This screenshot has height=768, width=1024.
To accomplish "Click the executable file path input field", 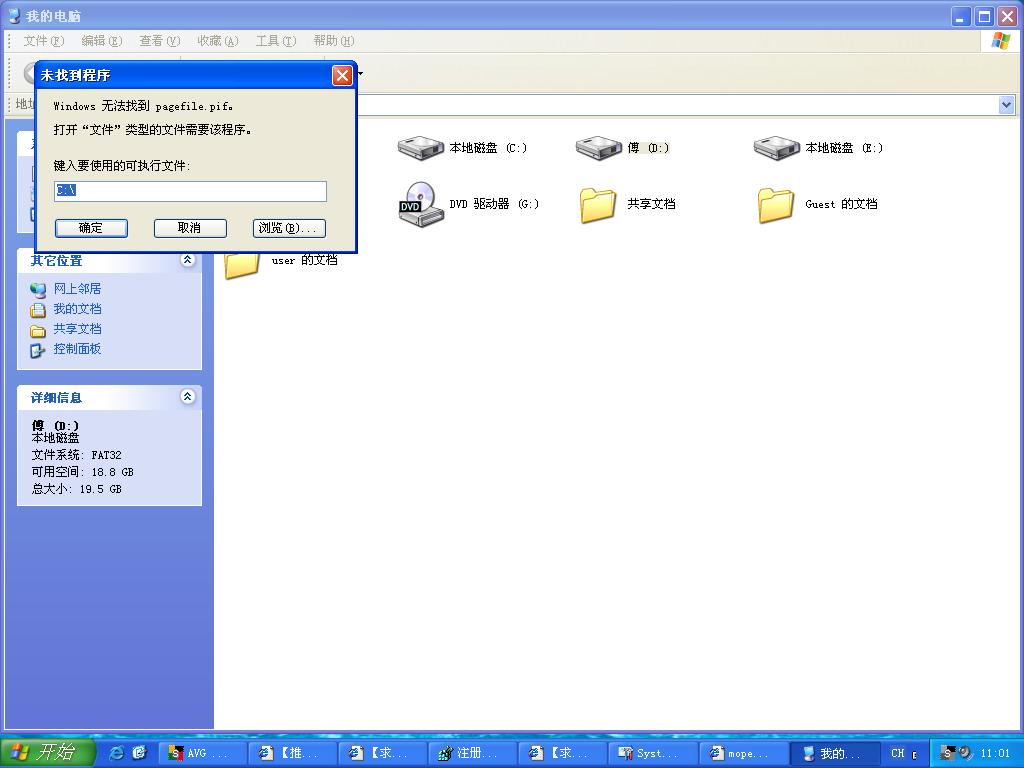I will [x=190, y=191].
